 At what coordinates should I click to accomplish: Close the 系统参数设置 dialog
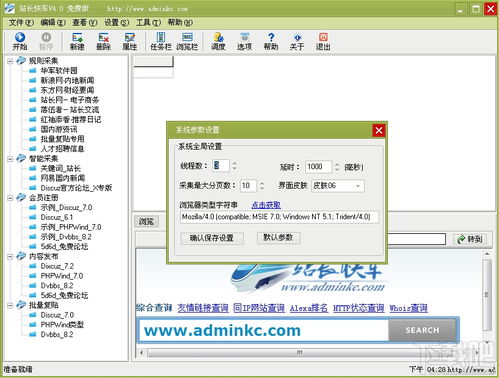coord(379,130)
